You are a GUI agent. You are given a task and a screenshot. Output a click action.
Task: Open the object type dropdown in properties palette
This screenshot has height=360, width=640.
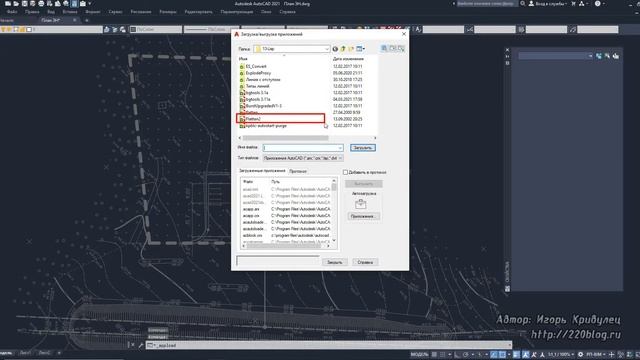(590, 56)
